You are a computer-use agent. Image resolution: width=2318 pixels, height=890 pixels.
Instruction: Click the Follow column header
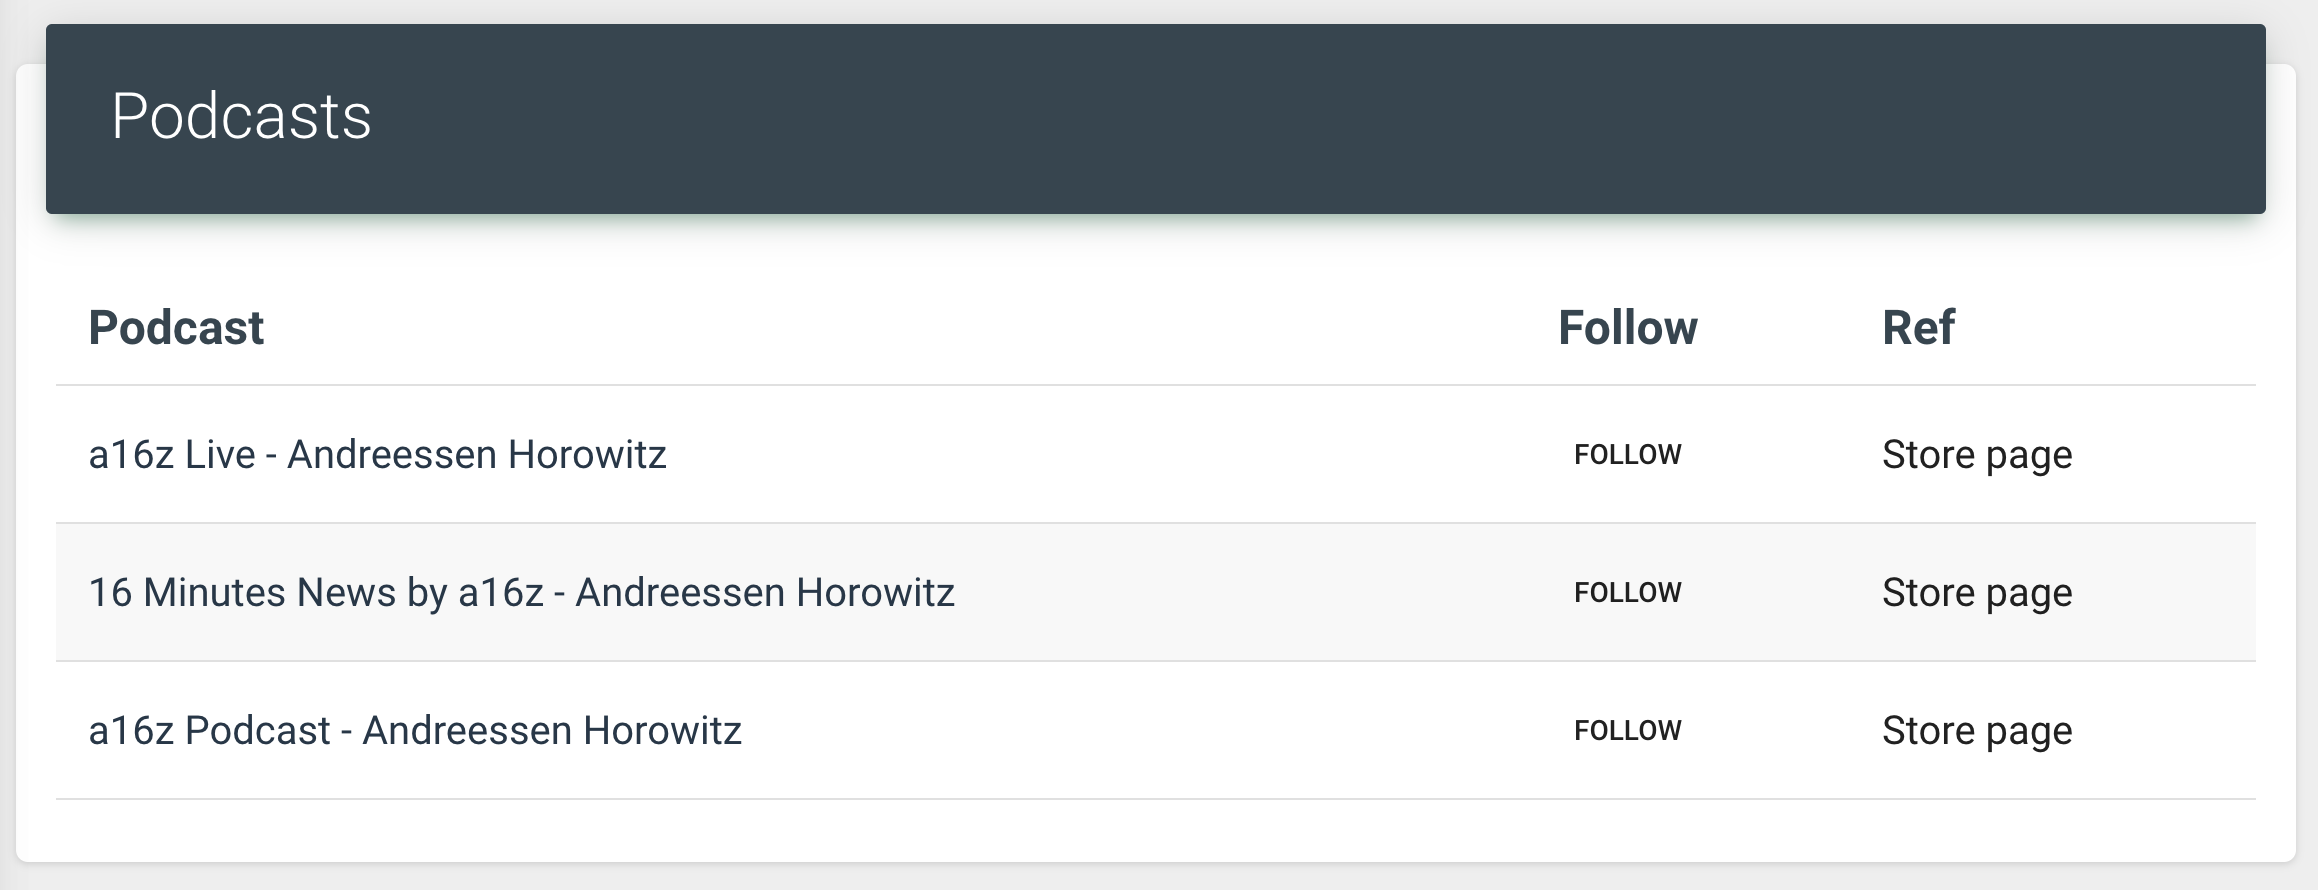pos(1627,328)
